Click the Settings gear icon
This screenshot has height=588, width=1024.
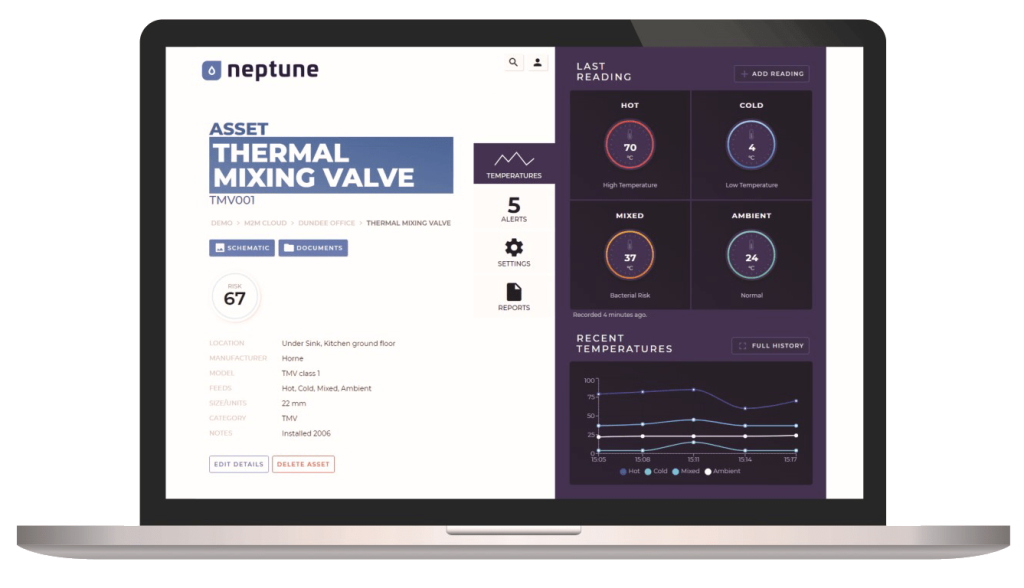coord(514,247)
